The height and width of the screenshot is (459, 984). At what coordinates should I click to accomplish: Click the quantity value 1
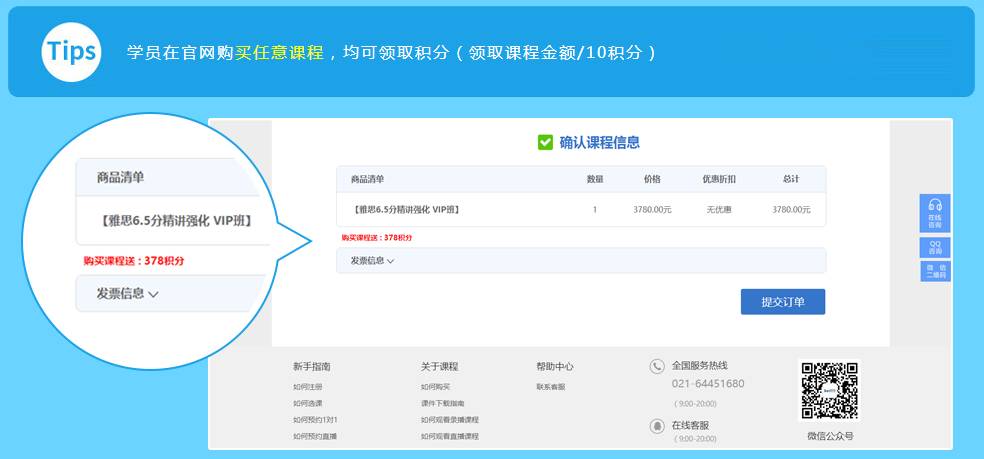tap(594, 210)
